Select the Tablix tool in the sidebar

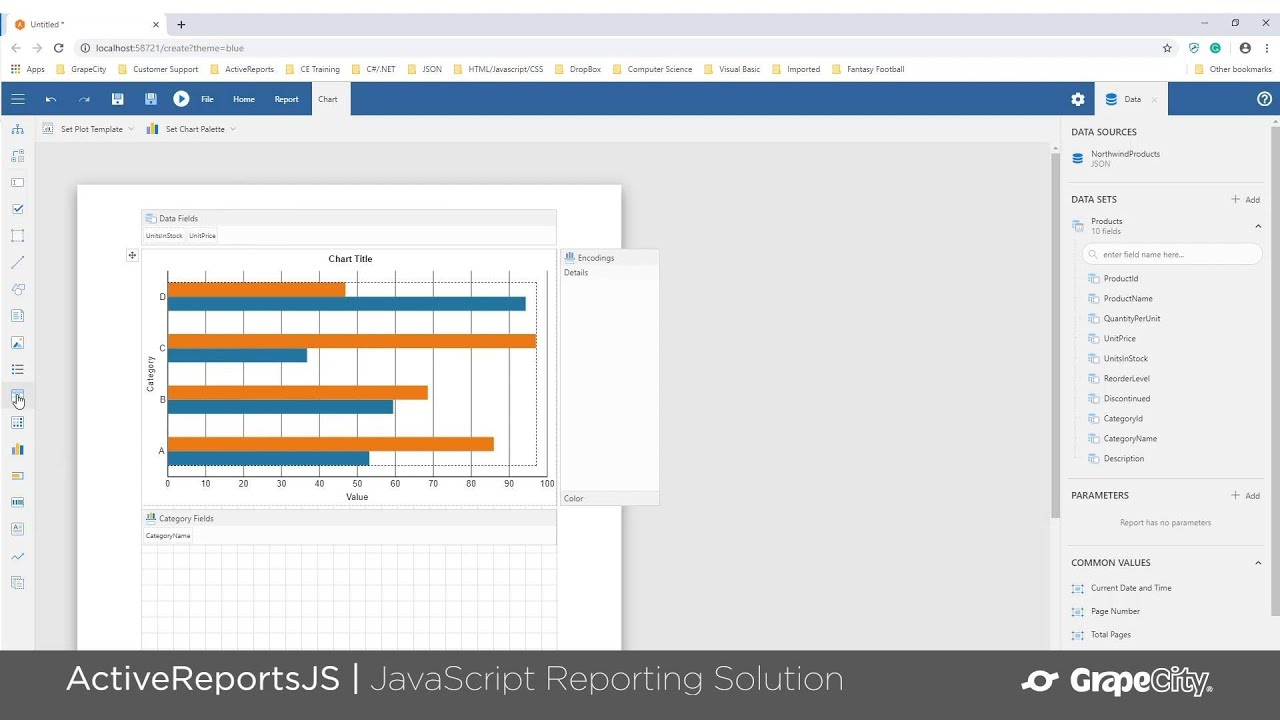pos(17,423)
